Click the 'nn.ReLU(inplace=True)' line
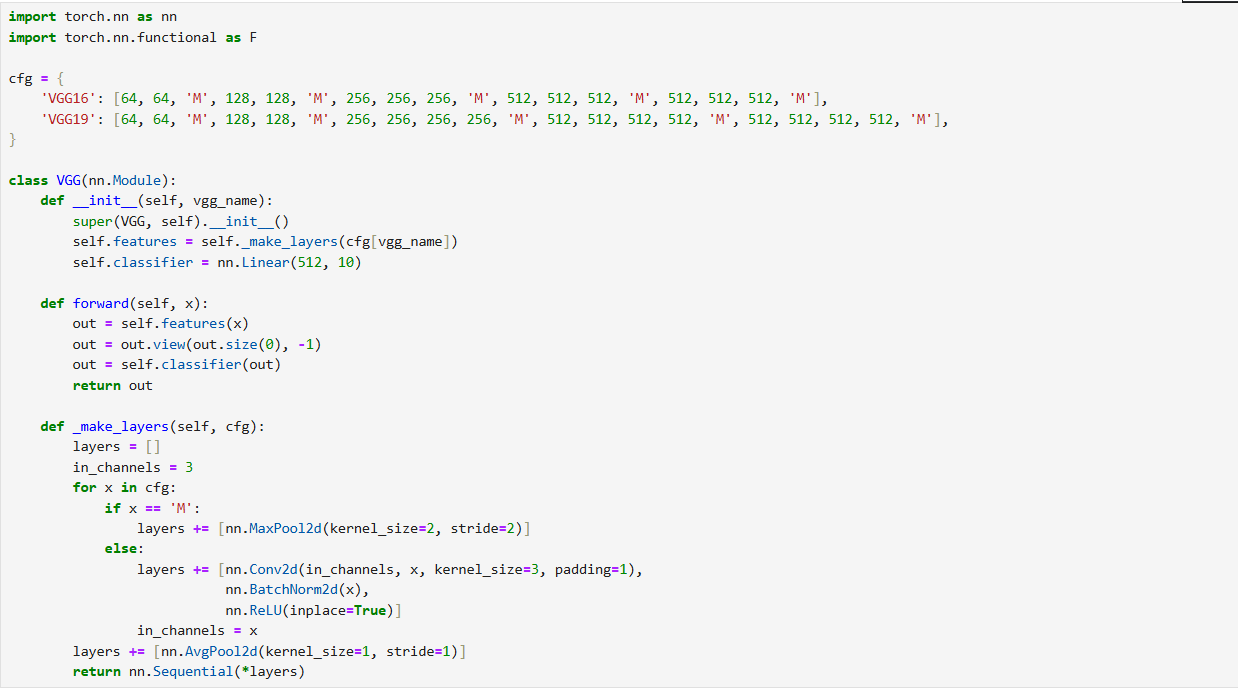Viewport: 1238px width, 688px height. (314, 610)
